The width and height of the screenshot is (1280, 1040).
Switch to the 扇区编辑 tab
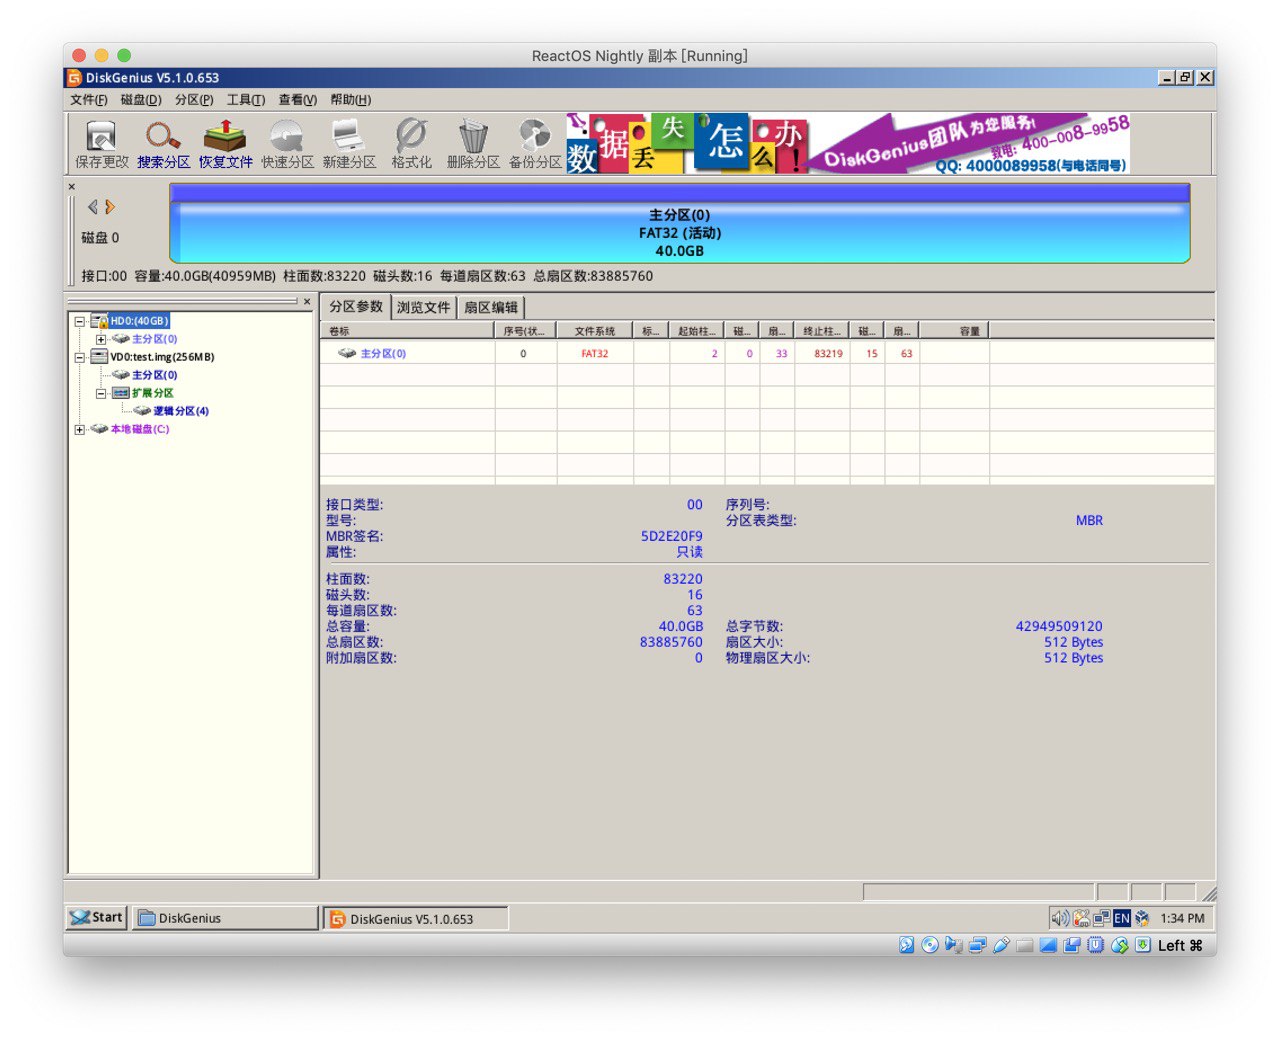click(x=491, y=308)
